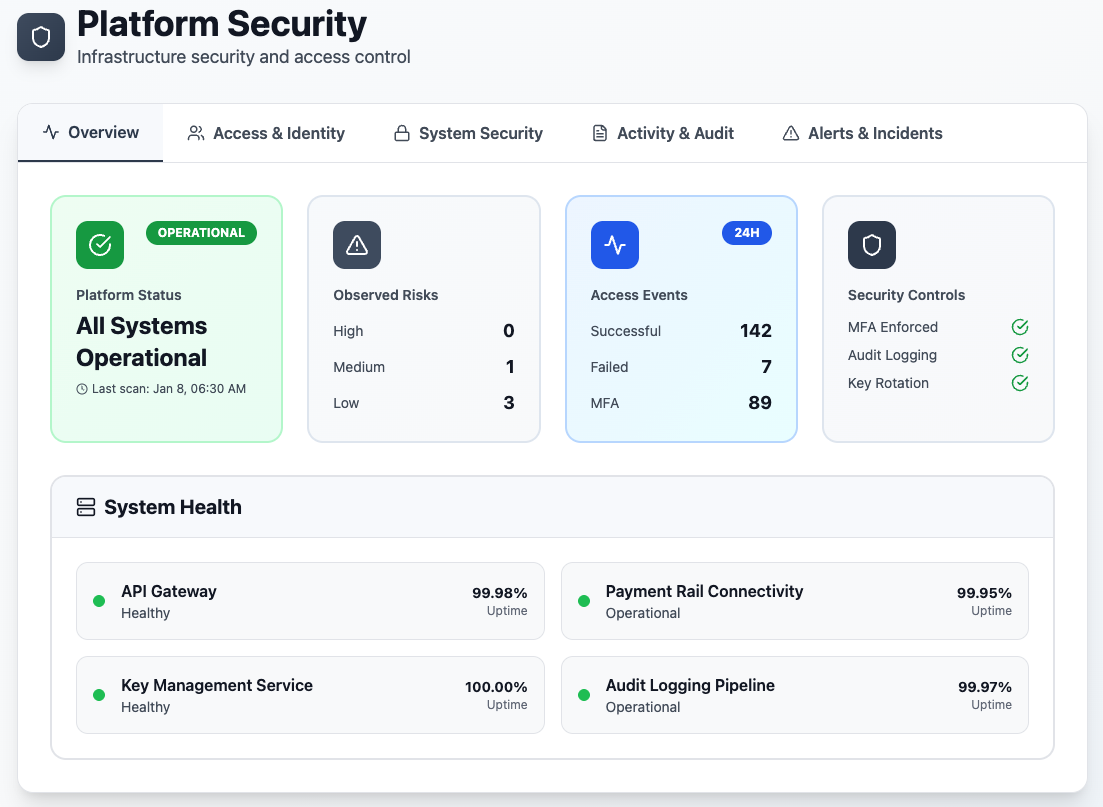Image resolution: width=1103 pixels, height=807 pixels.
Task: Click the OPERATIONAL status badge
Action: [201, 233]
